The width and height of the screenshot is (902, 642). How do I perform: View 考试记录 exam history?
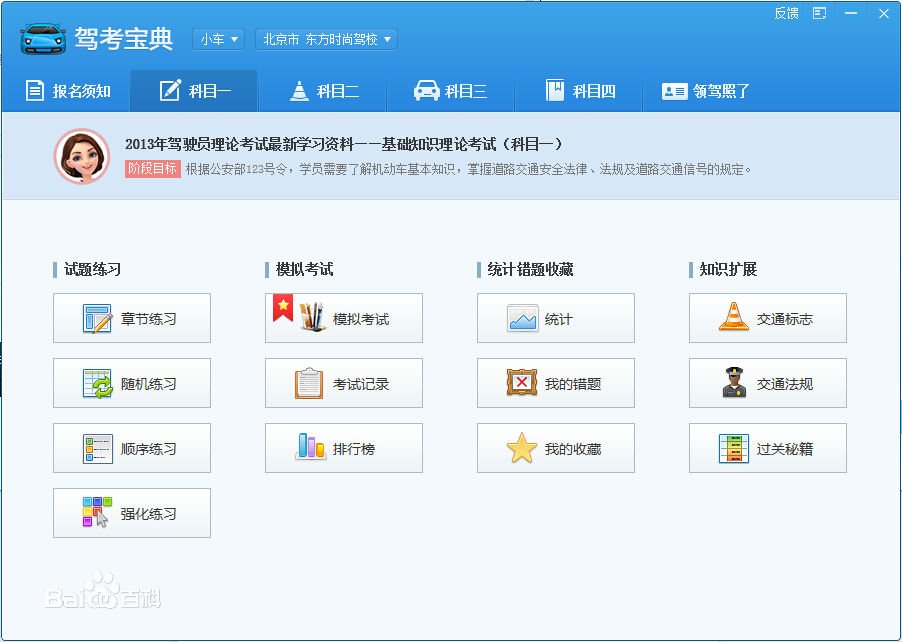[x=343, y=383]
